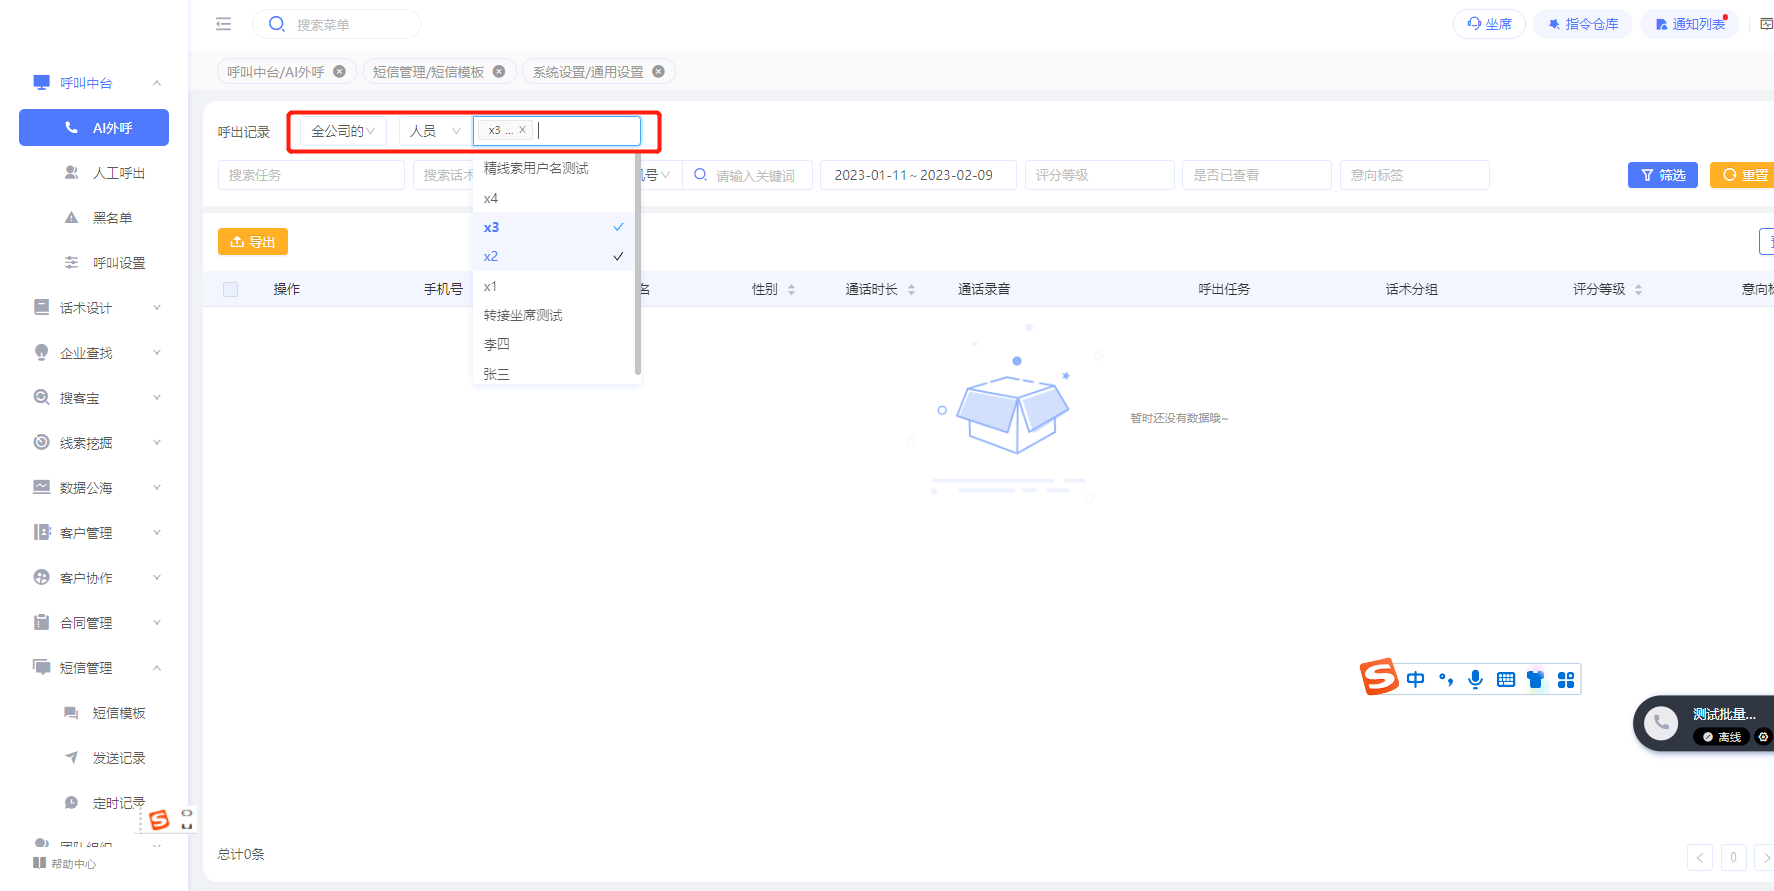Open the Sogou soft keyboard icon

[1506, 680]
